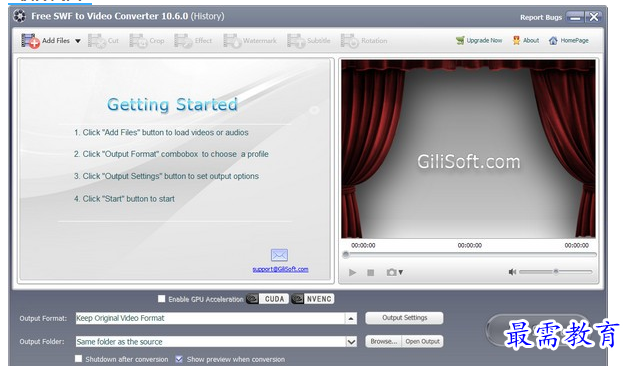Click the GiliSoft.com preview screen
Image resolution: width=628 pixels, height=366 pixels.
469,149
